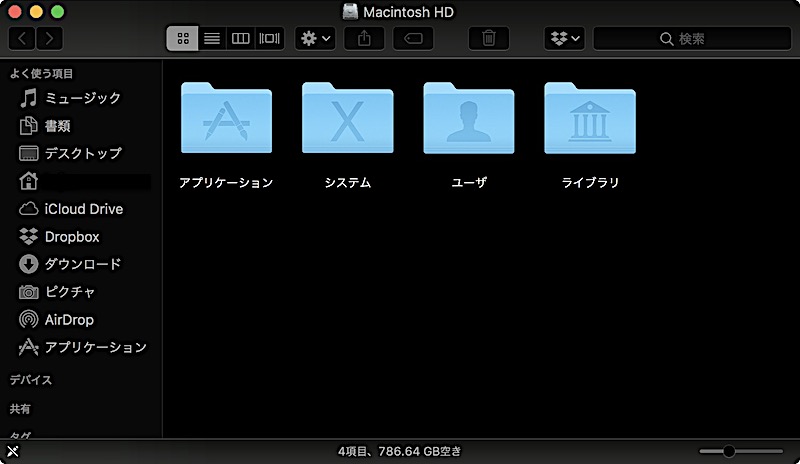The width and height of the screenshot is (800, 464).
Task: Expand the 共有 sidebar section
Action: (20, 409)
